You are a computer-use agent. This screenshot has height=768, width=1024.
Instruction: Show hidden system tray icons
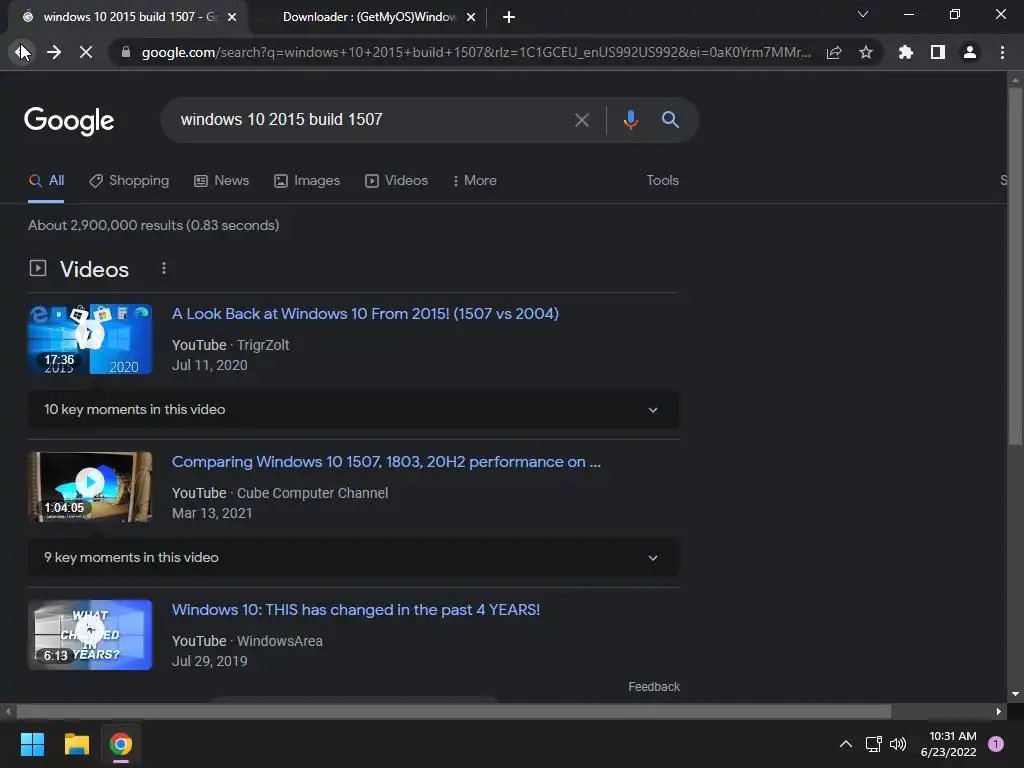click(x=846, y=744)
